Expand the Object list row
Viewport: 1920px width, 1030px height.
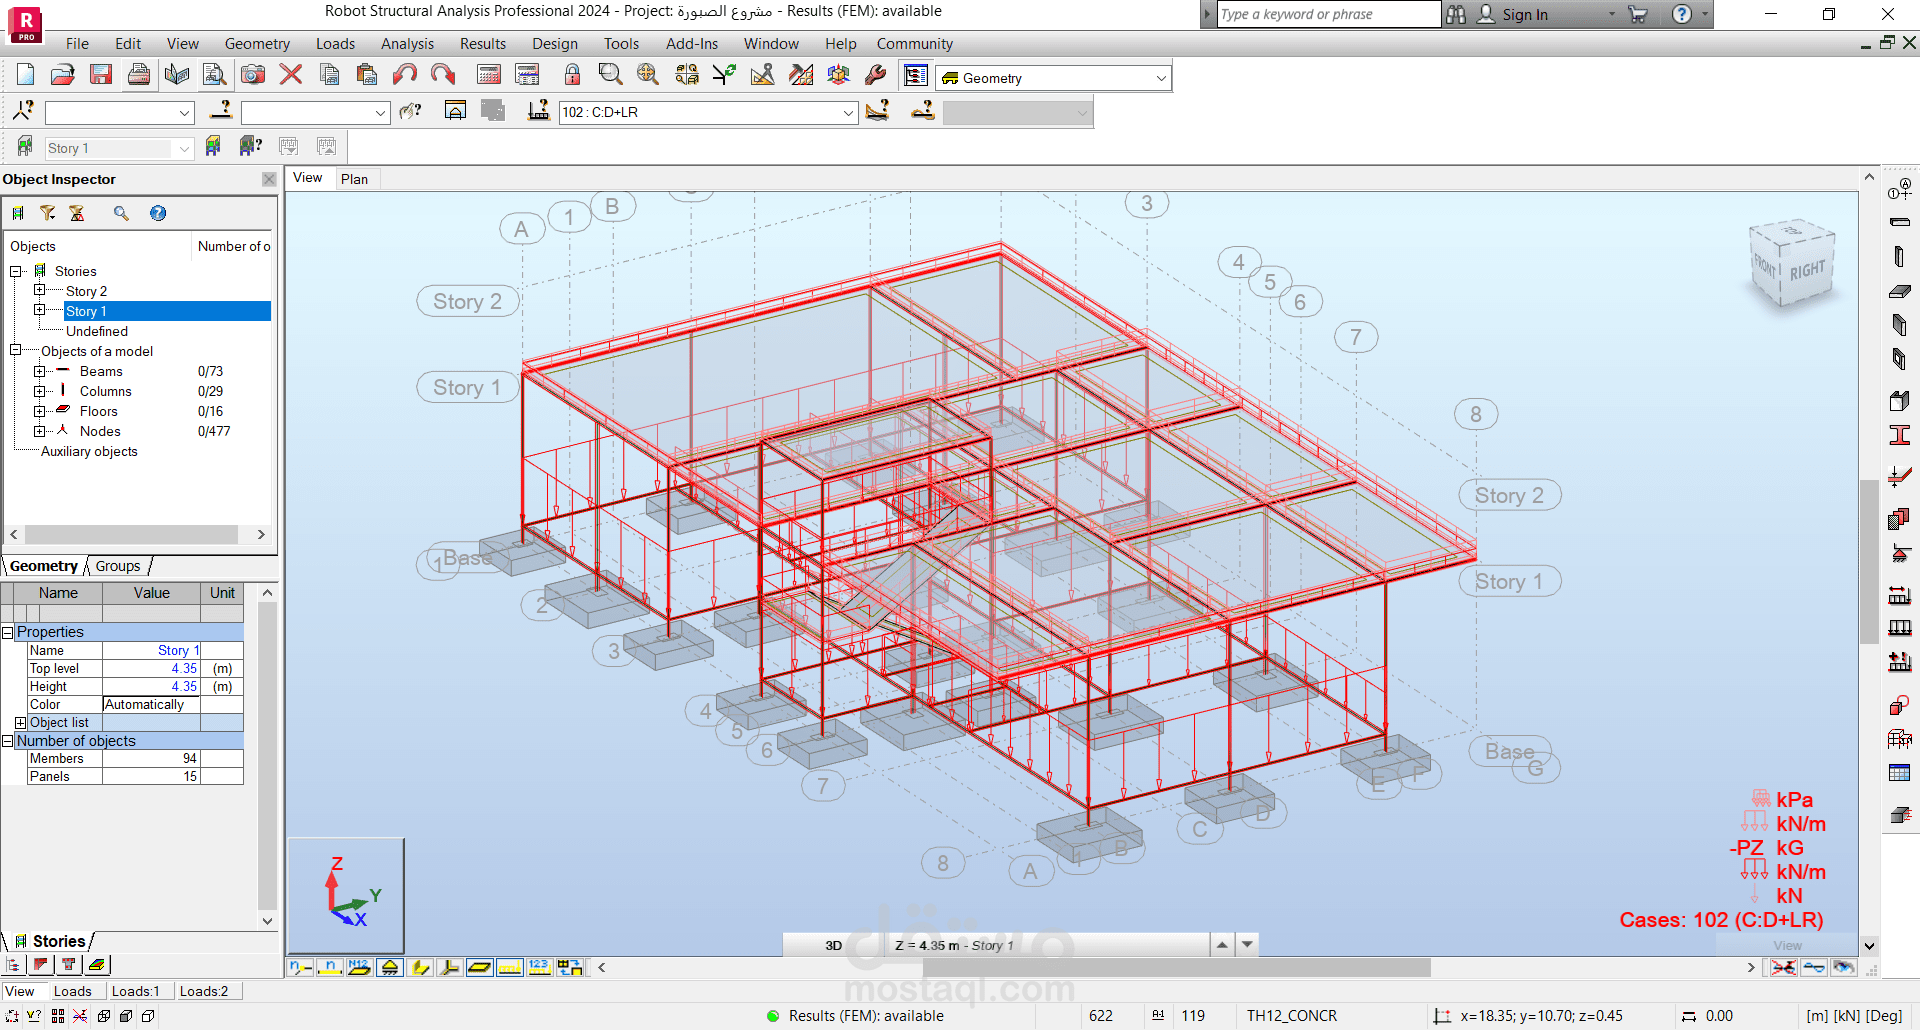21,722
